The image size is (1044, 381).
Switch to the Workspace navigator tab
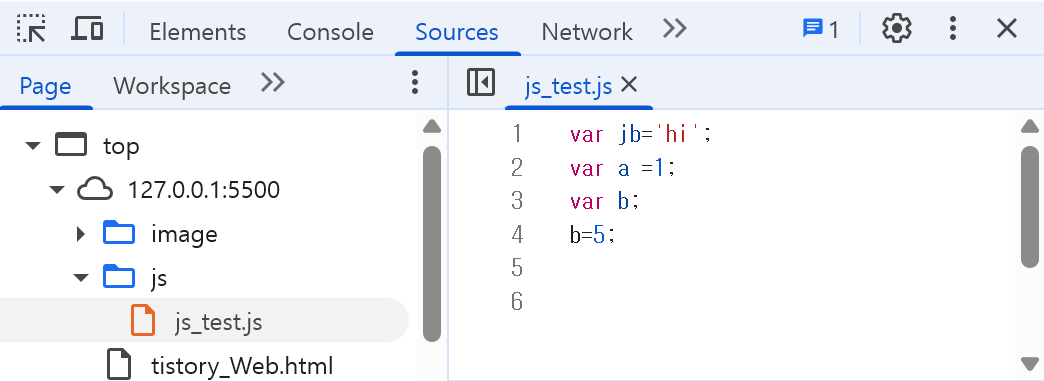(172, 86)
